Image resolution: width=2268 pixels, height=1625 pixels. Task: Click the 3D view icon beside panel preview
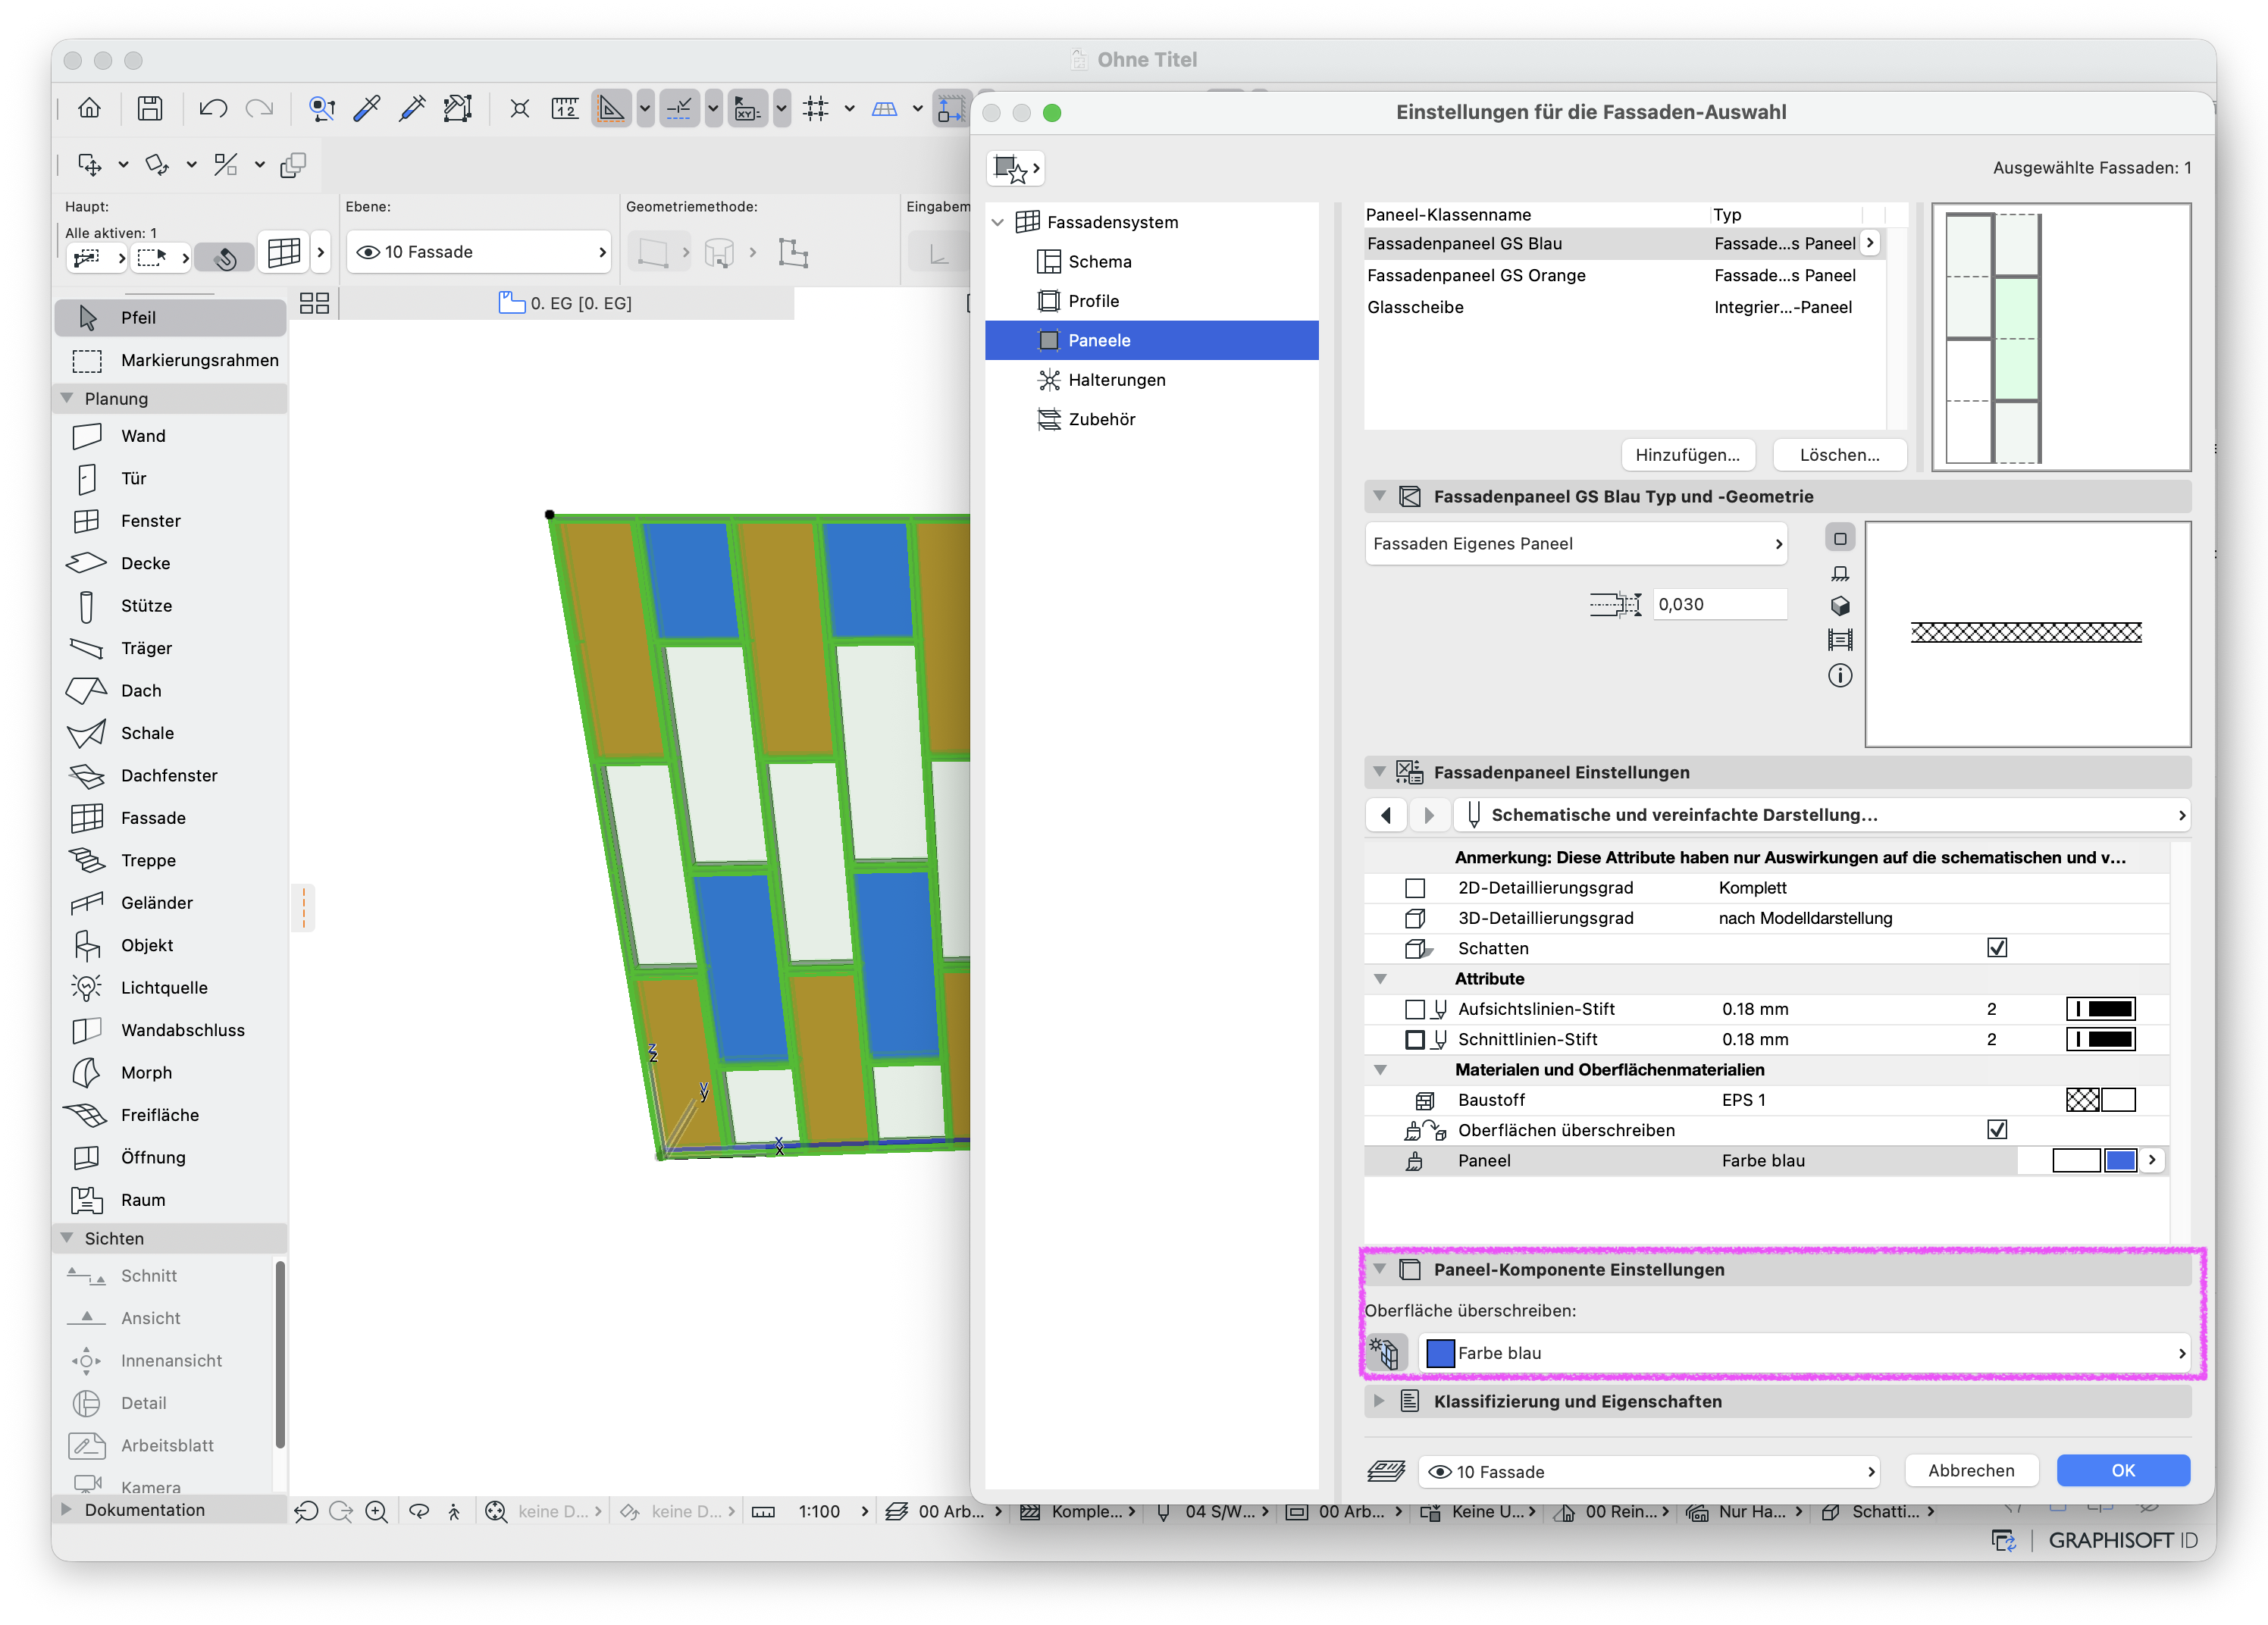[x=1840, y=606]
